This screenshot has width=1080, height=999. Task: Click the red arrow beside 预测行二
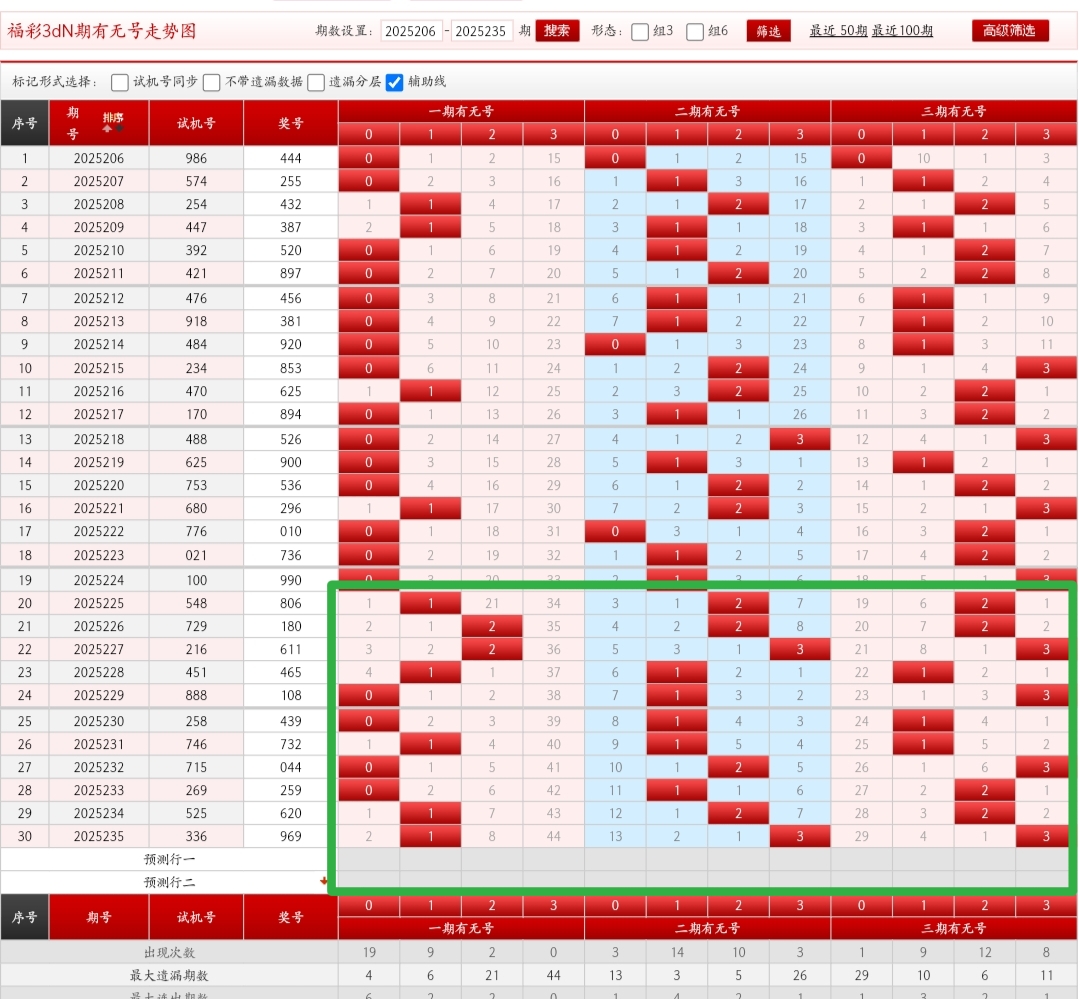[323, 881]
